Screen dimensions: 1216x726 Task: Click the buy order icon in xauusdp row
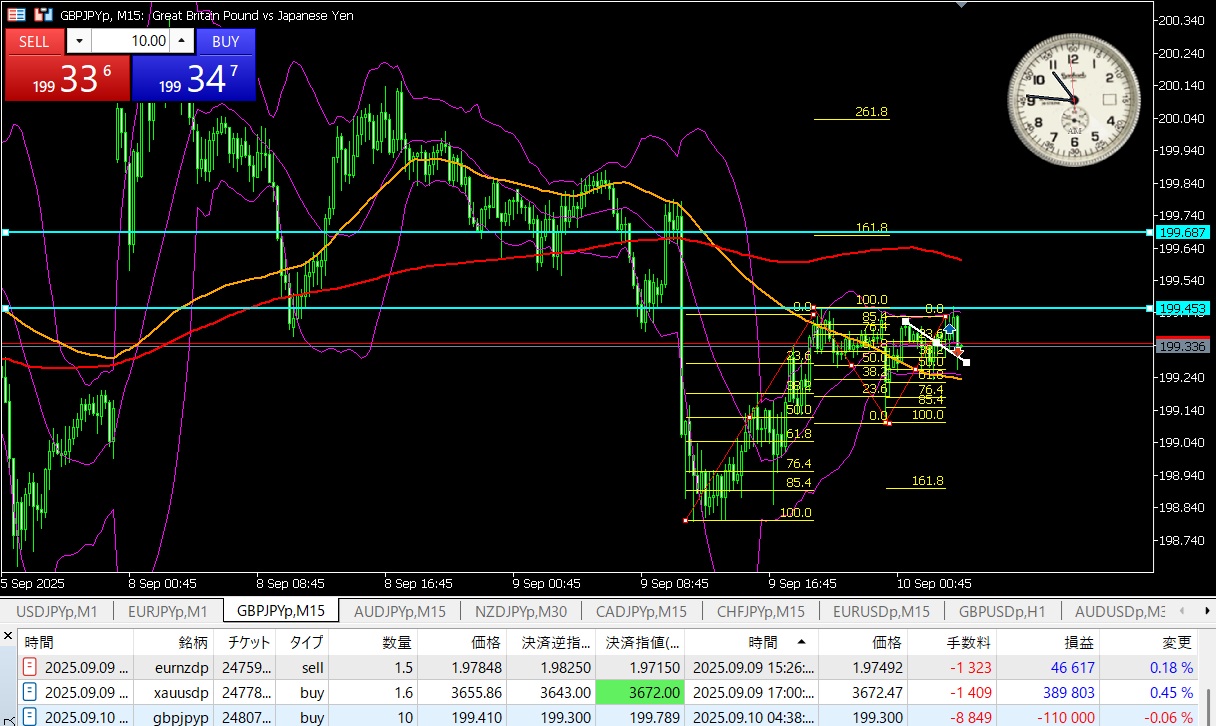tap(30, 692)
